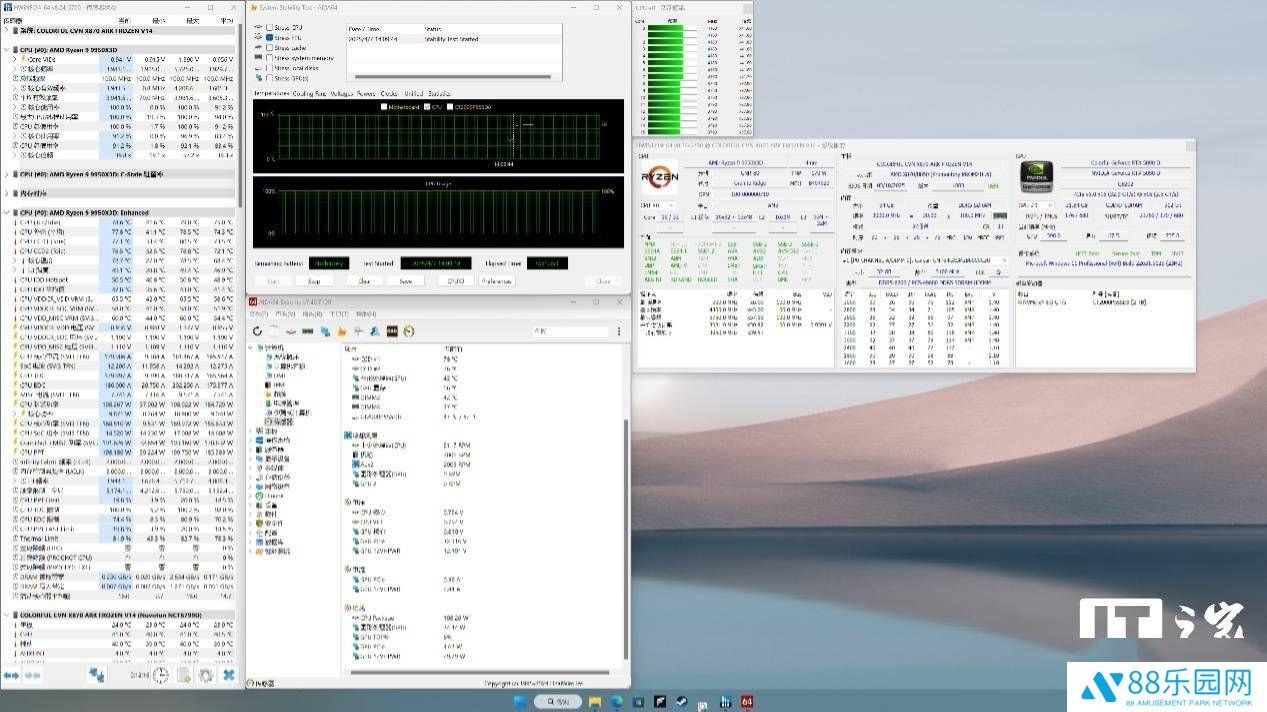
Task: Enable the Stress CPU checkbox
Action: [x=270, y=27]
